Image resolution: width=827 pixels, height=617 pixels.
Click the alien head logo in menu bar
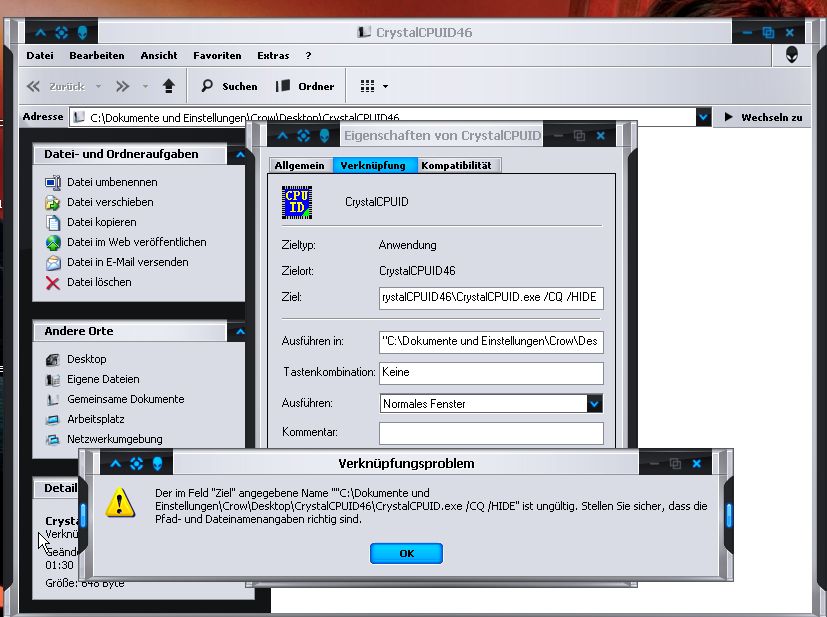[792, 54]
